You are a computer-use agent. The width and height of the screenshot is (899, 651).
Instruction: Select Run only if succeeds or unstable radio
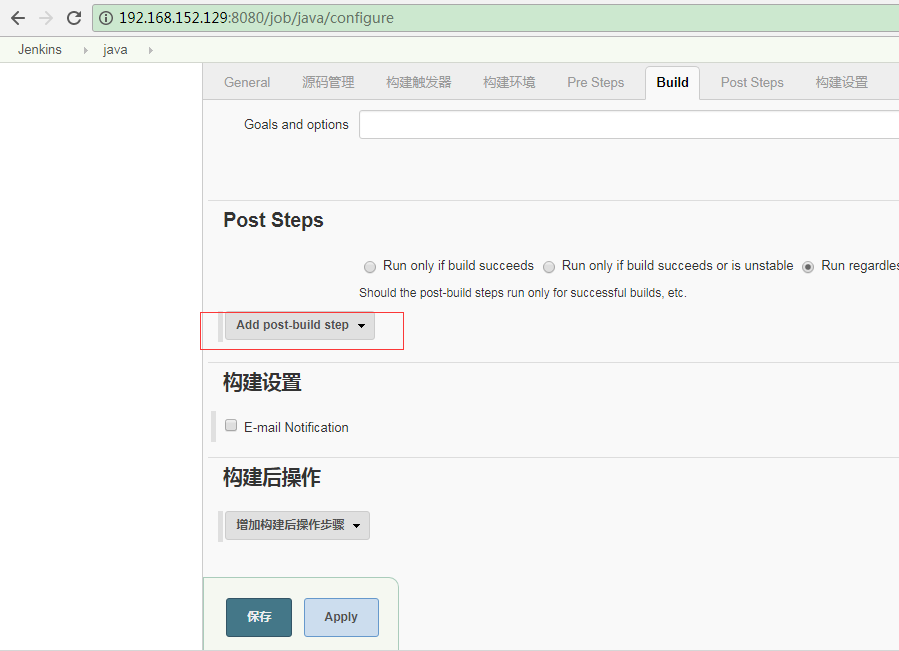(549, 267)
